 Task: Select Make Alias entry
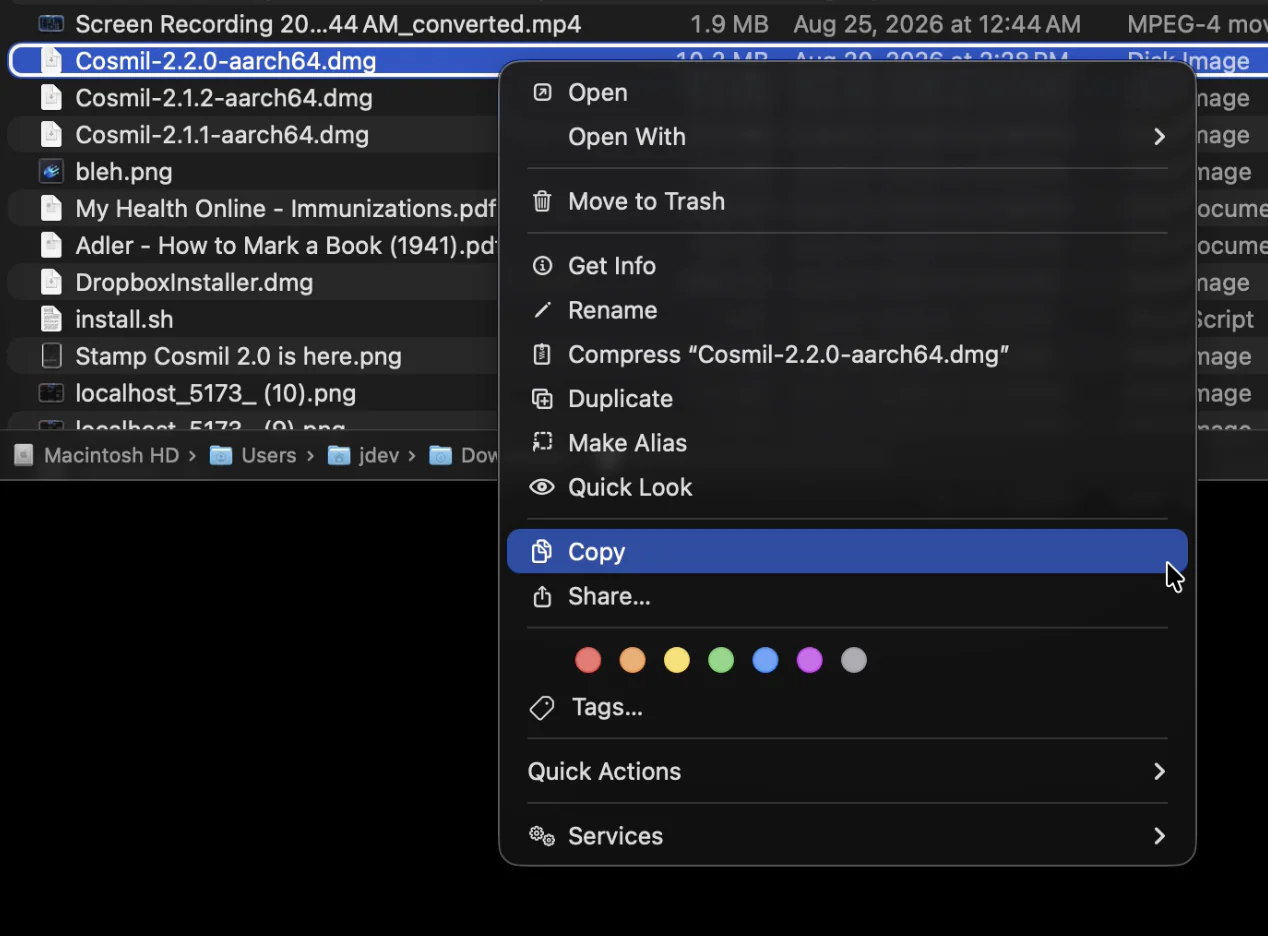847,442
